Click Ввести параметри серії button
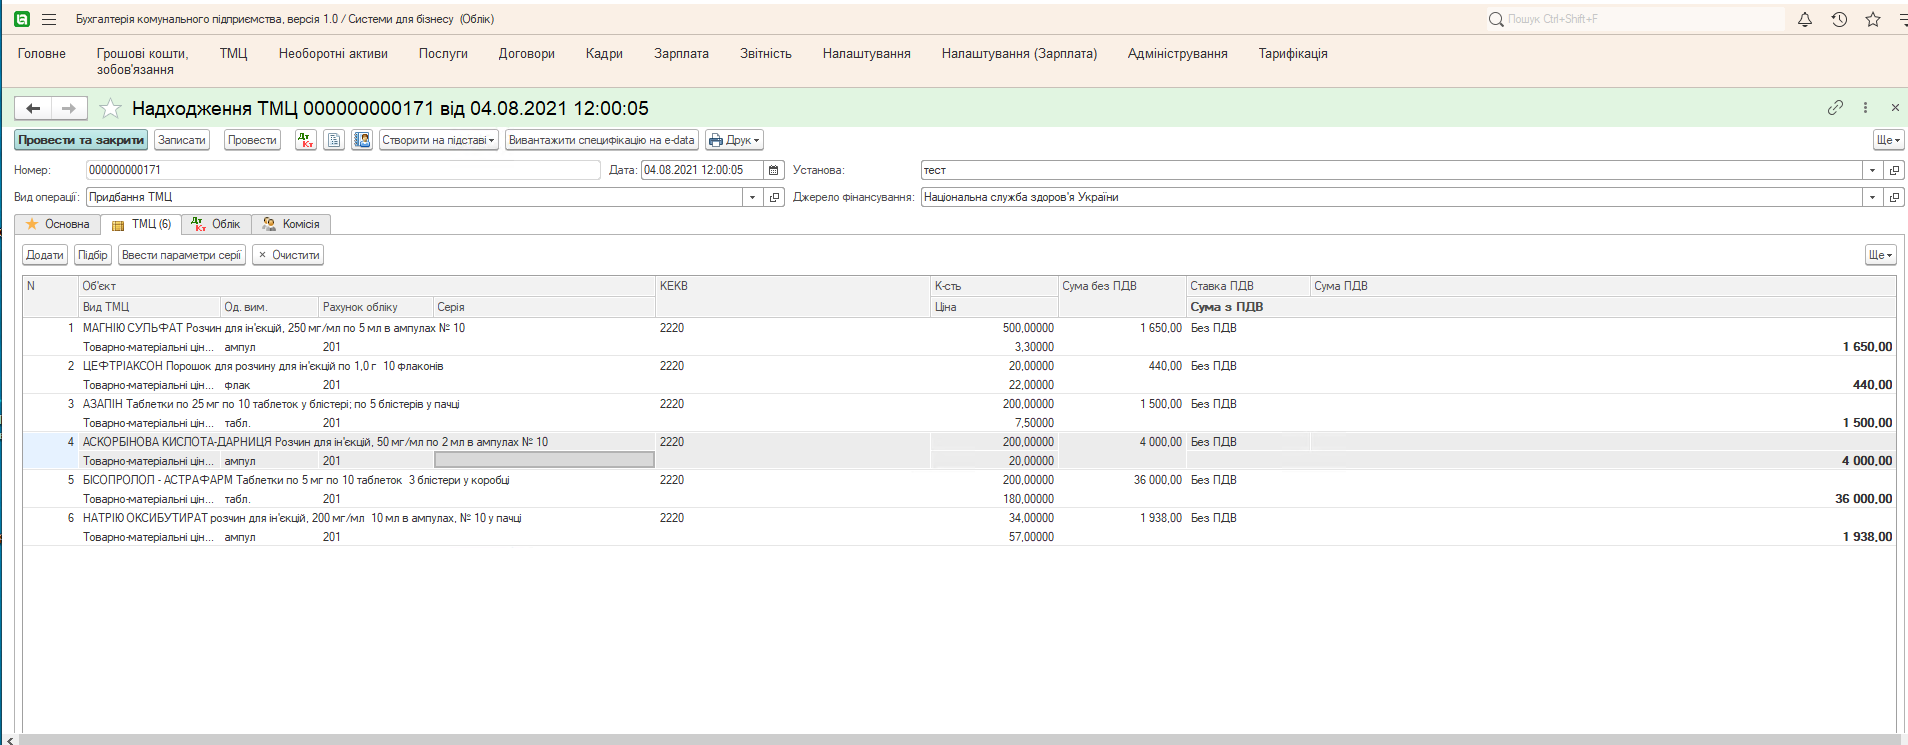This screenshot has height=745, width=1908. coord(181,255)
